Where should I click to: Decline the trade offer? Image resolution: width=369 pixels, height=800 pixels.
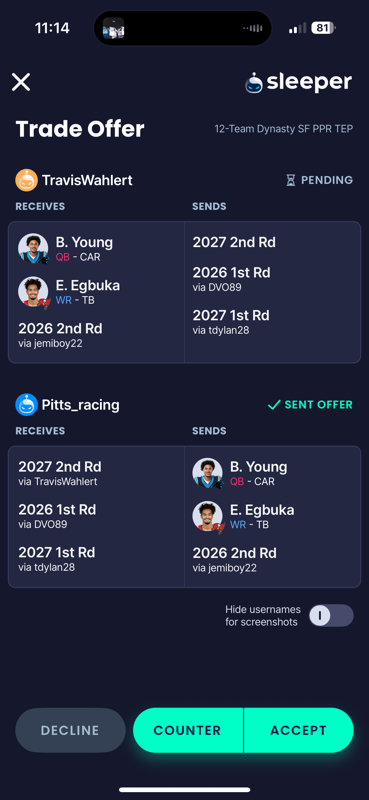(70, 730)
